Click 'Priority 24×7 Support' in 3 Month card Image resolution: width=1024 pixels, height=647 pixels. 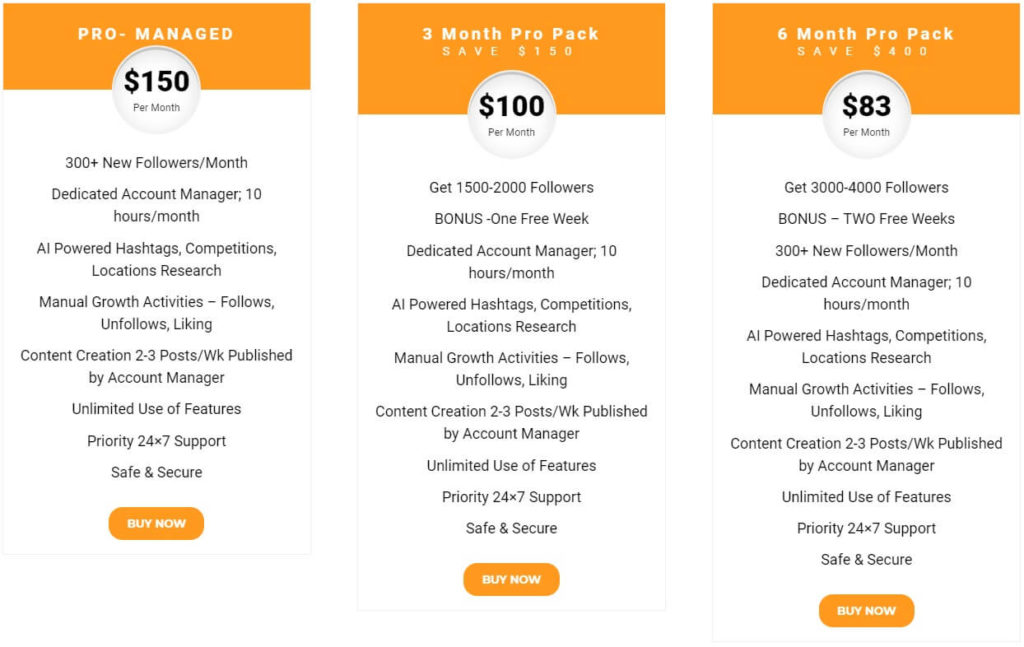pyautogui.click(x=511, y=497)
